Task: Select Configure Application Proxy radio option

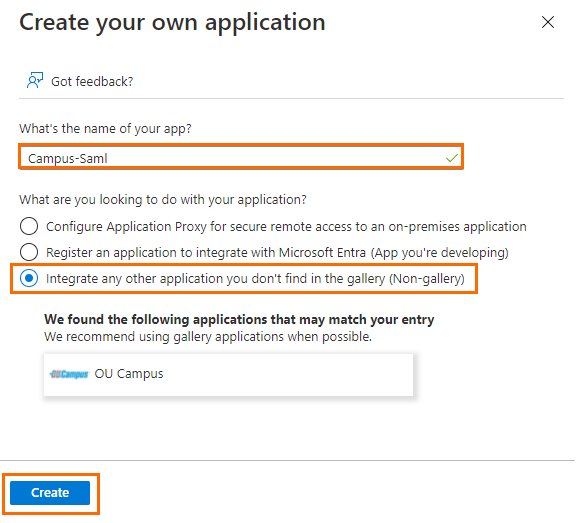Action: click(29, 226)
